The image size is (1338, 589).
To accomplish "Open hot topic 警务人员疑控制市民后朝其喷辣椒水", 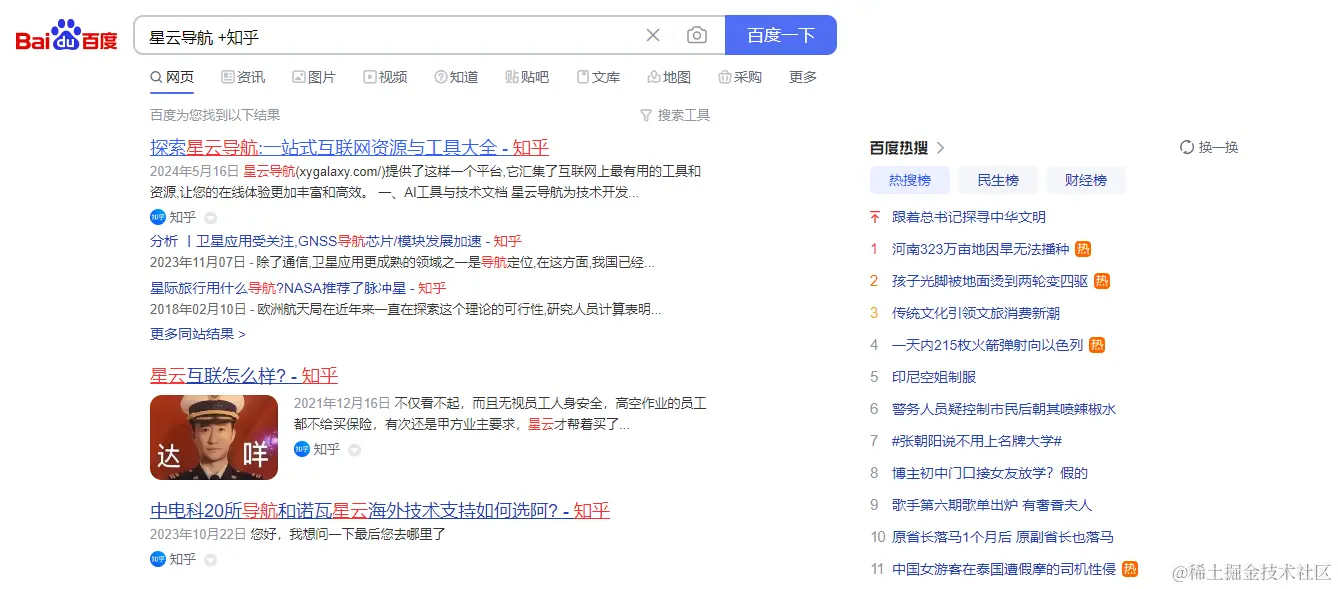I will point(1004,409).
